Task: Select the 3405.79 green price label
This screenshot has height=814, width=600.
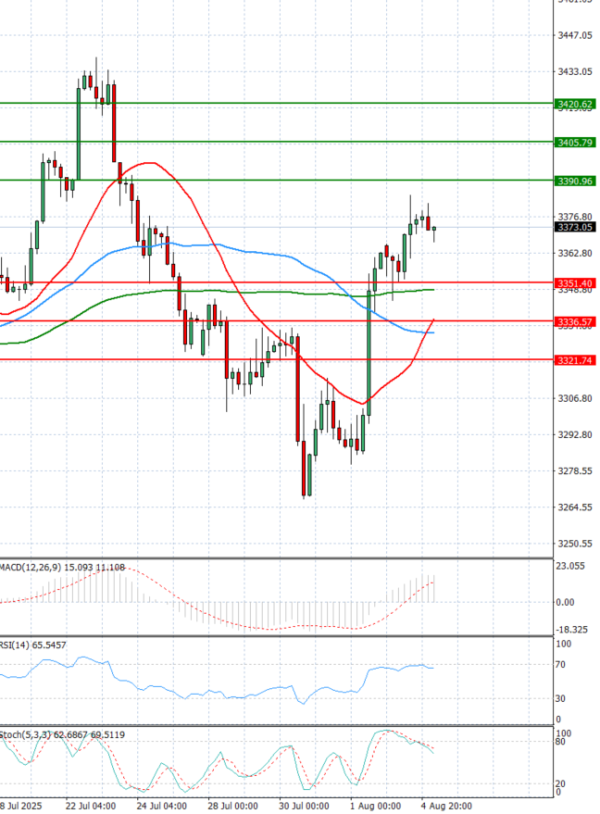Action: [x=575, y=142]
